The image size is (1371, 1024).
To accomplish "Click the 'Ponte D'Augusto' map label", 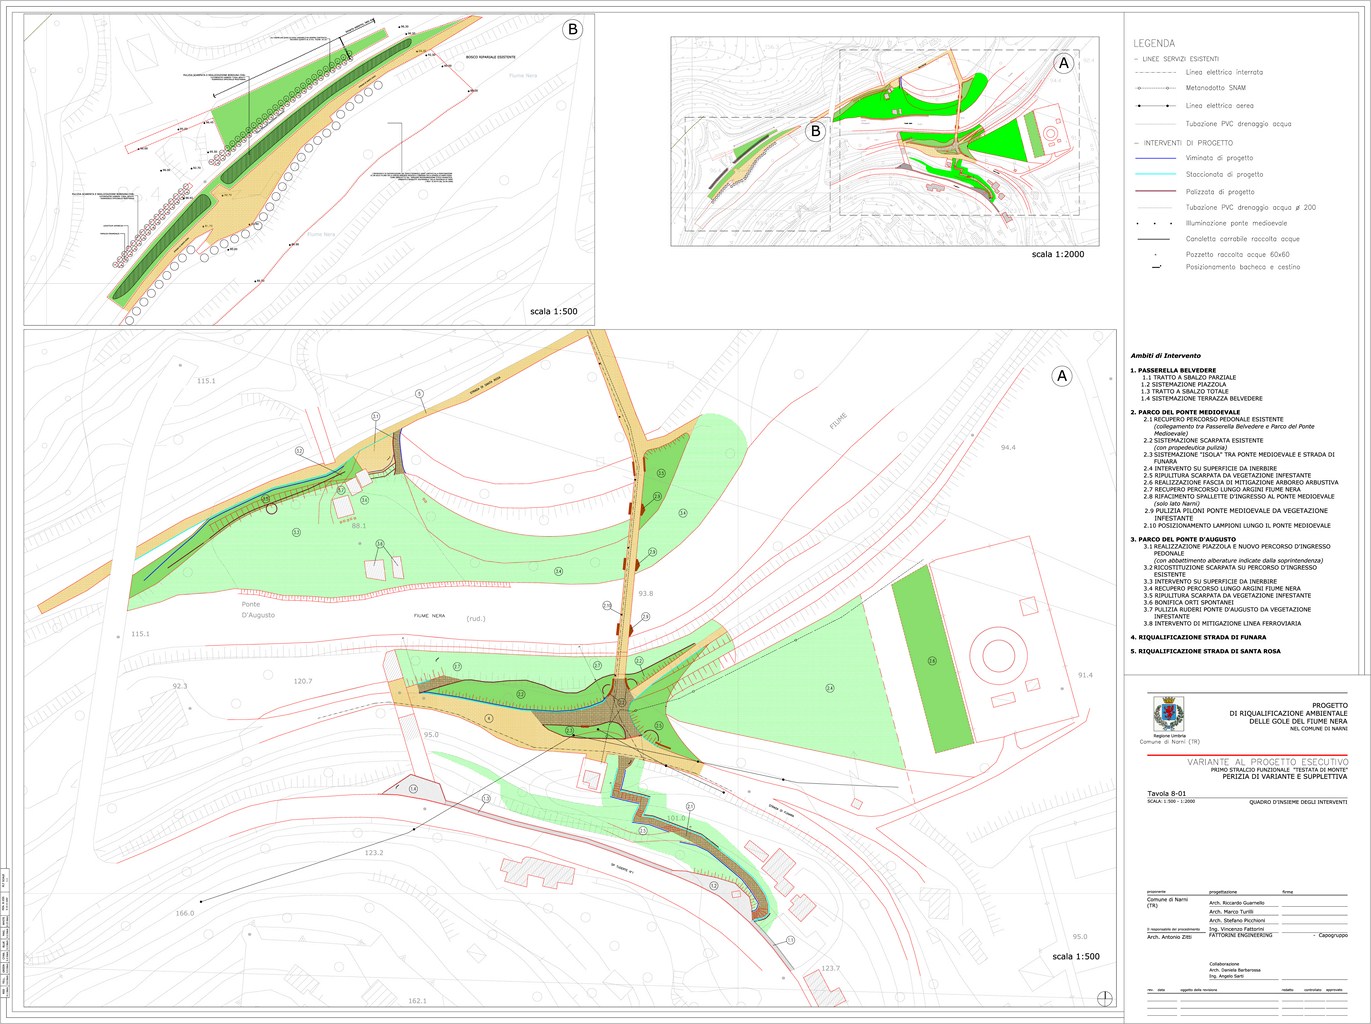I will click(x=257, y=610).
